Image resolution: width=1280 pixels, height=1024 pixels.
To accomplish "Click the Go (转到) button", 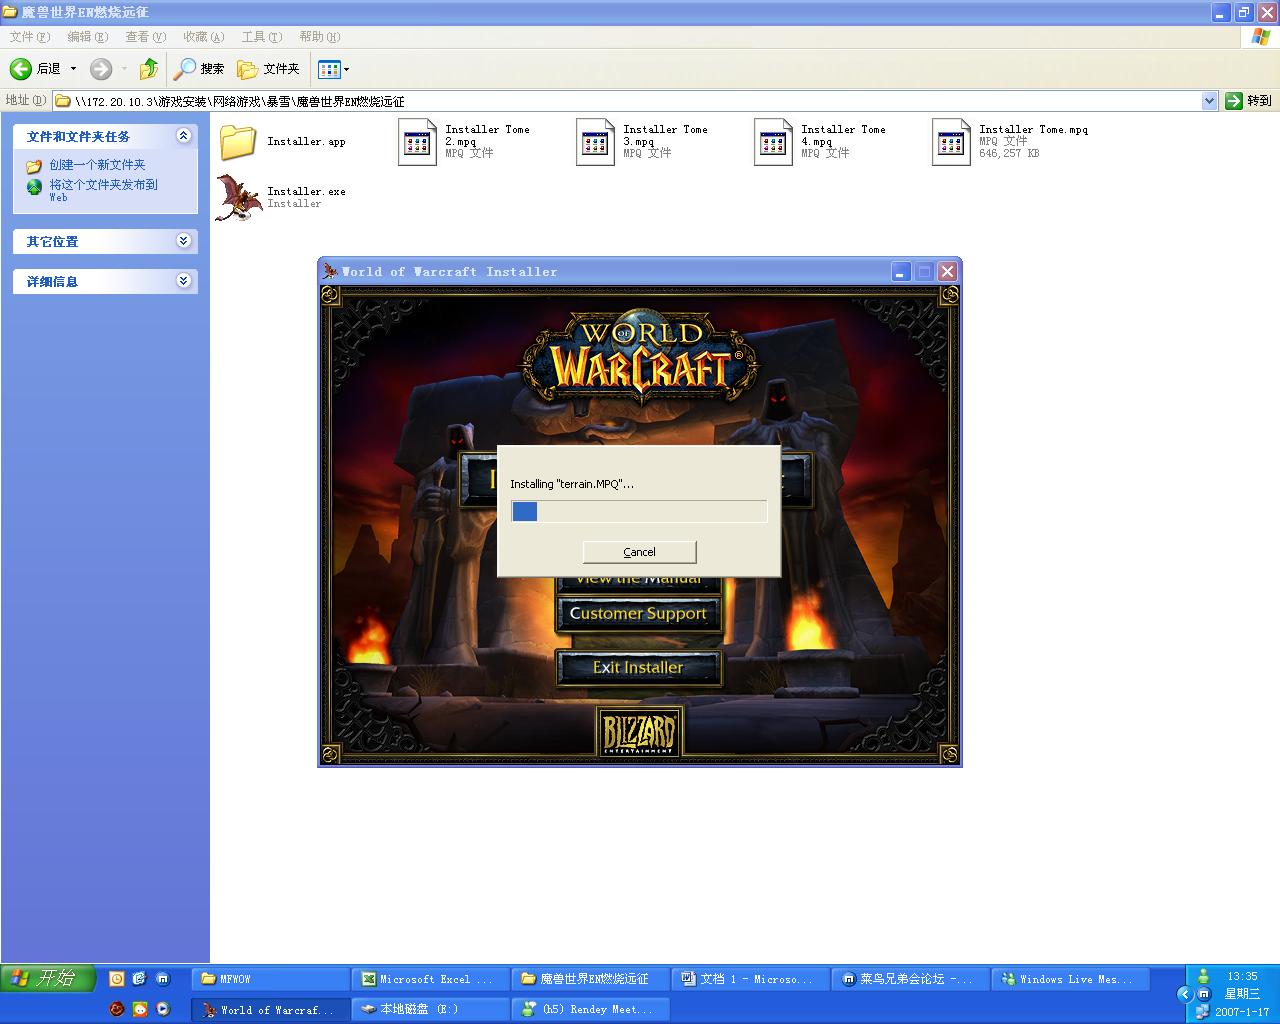I will (x=1250, y=101).
